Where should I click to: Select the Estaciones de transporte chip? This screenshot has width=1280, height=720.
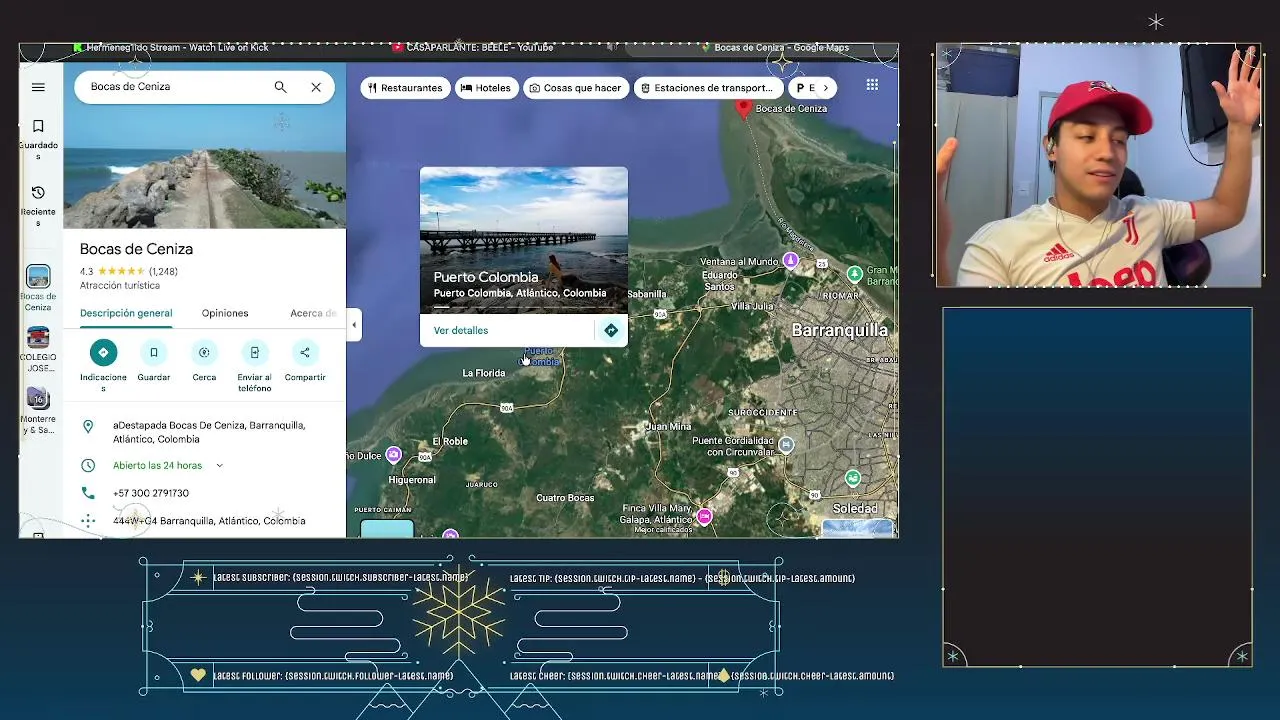(x=707, y=88)
